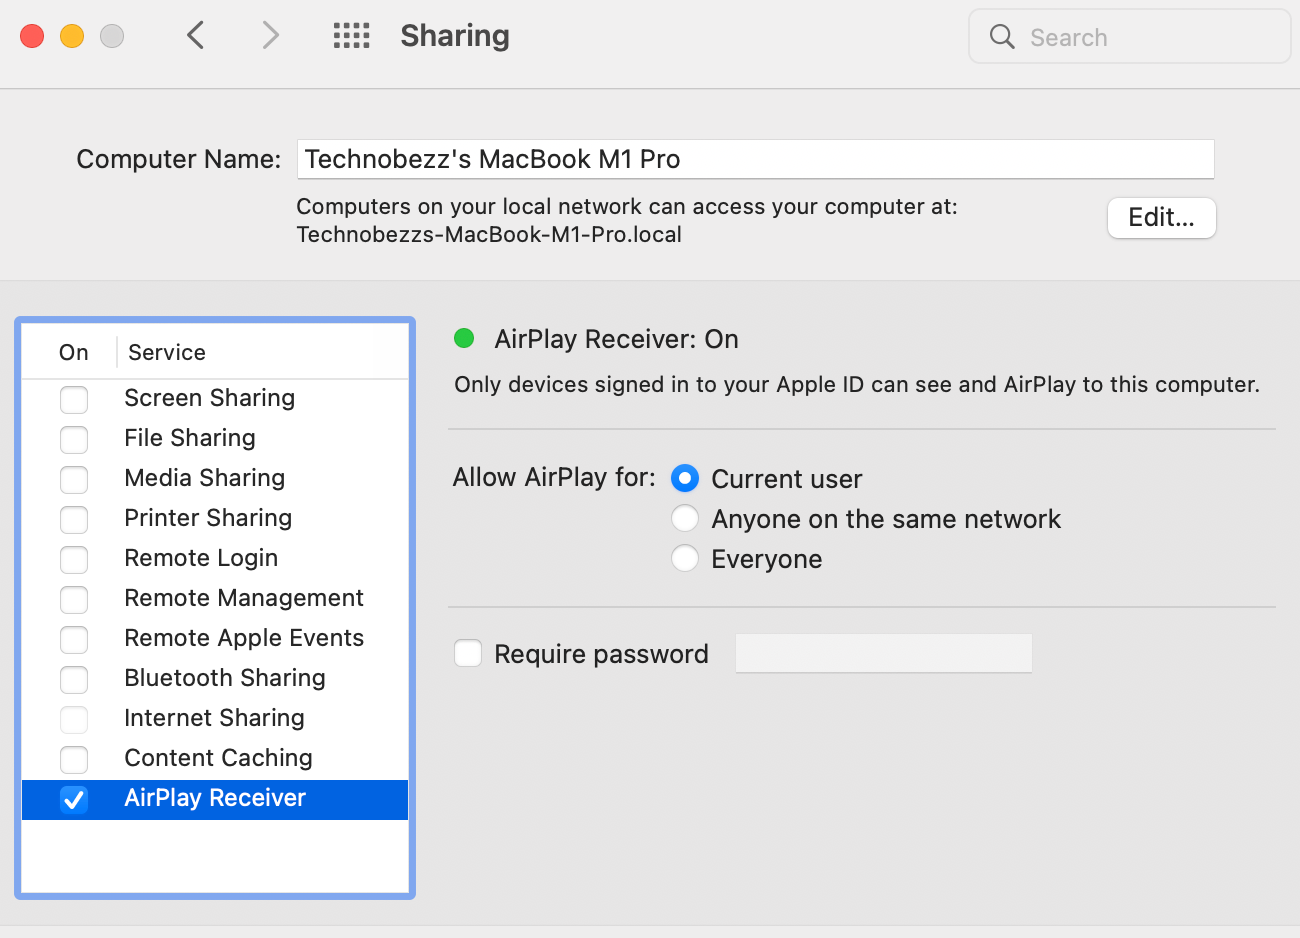Click the On column header
This screenshot has height=938, width=1300.
click(74, 352)
